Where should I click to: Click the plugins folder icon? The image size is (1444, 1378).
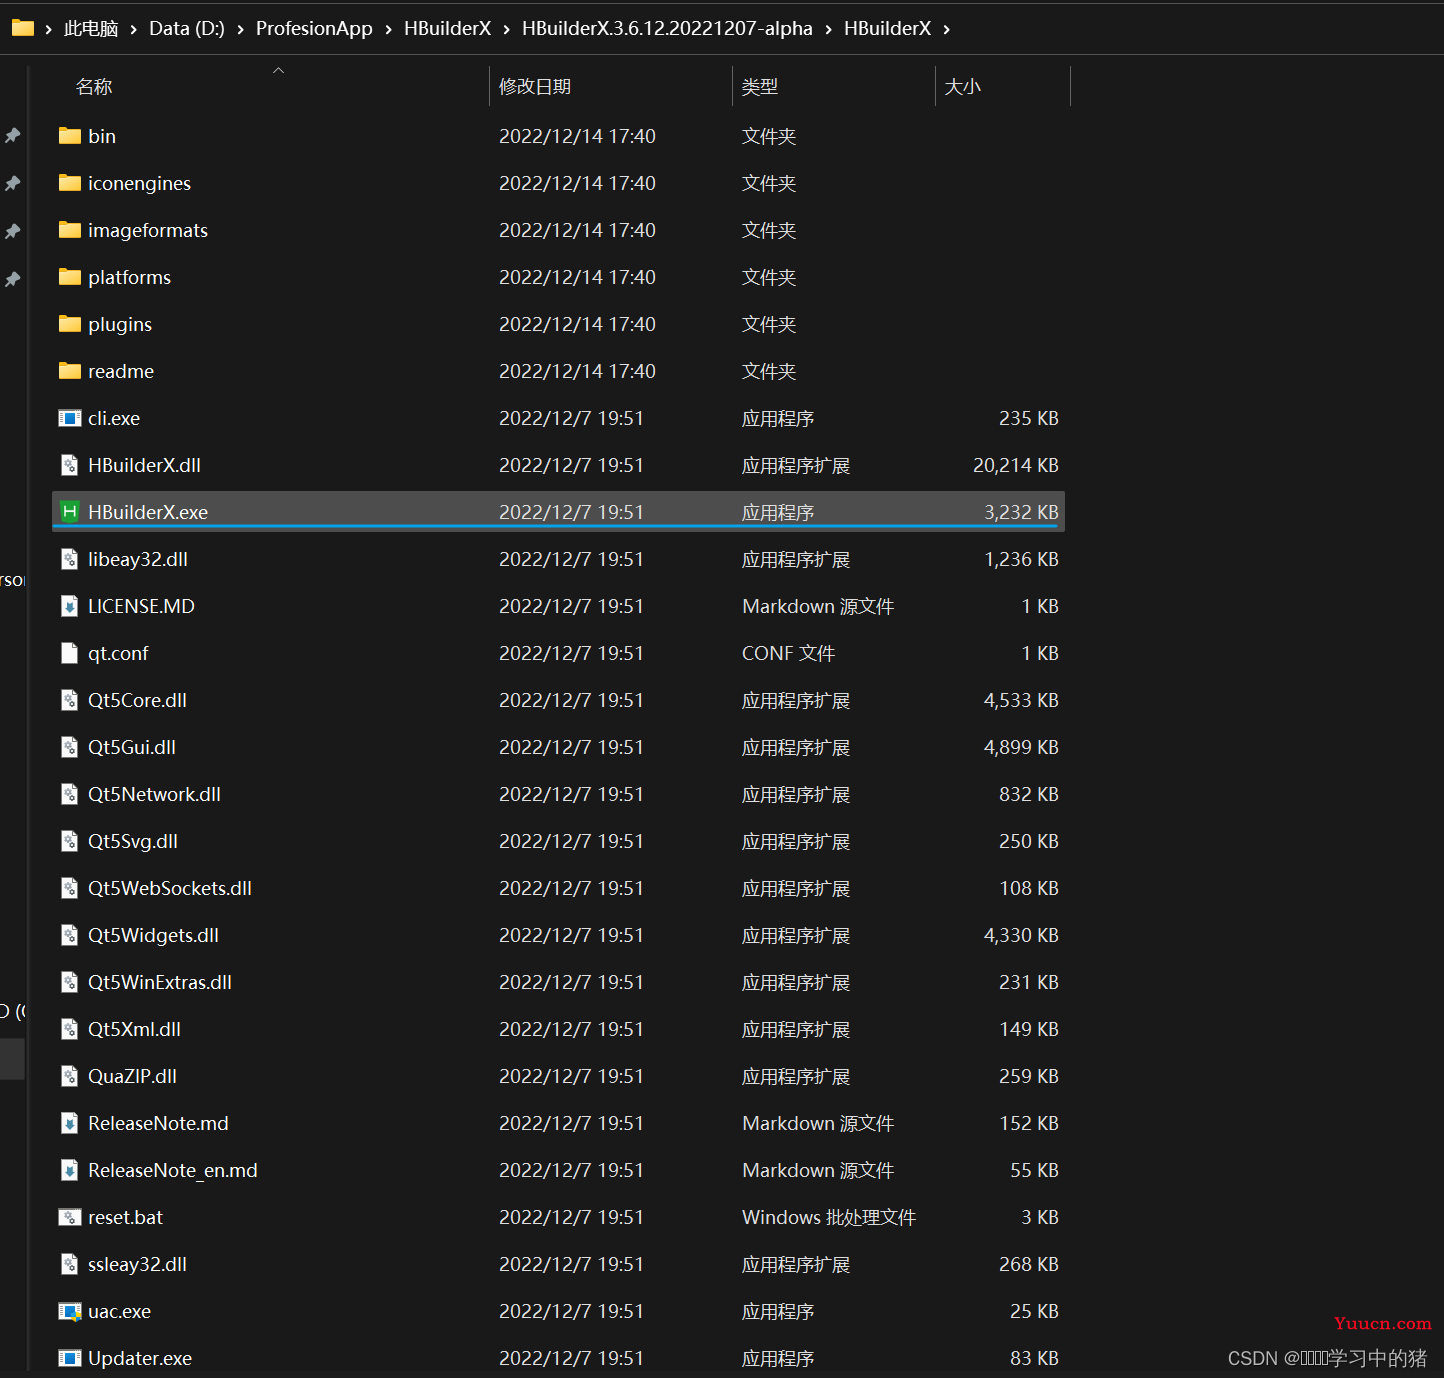[70, 324]
